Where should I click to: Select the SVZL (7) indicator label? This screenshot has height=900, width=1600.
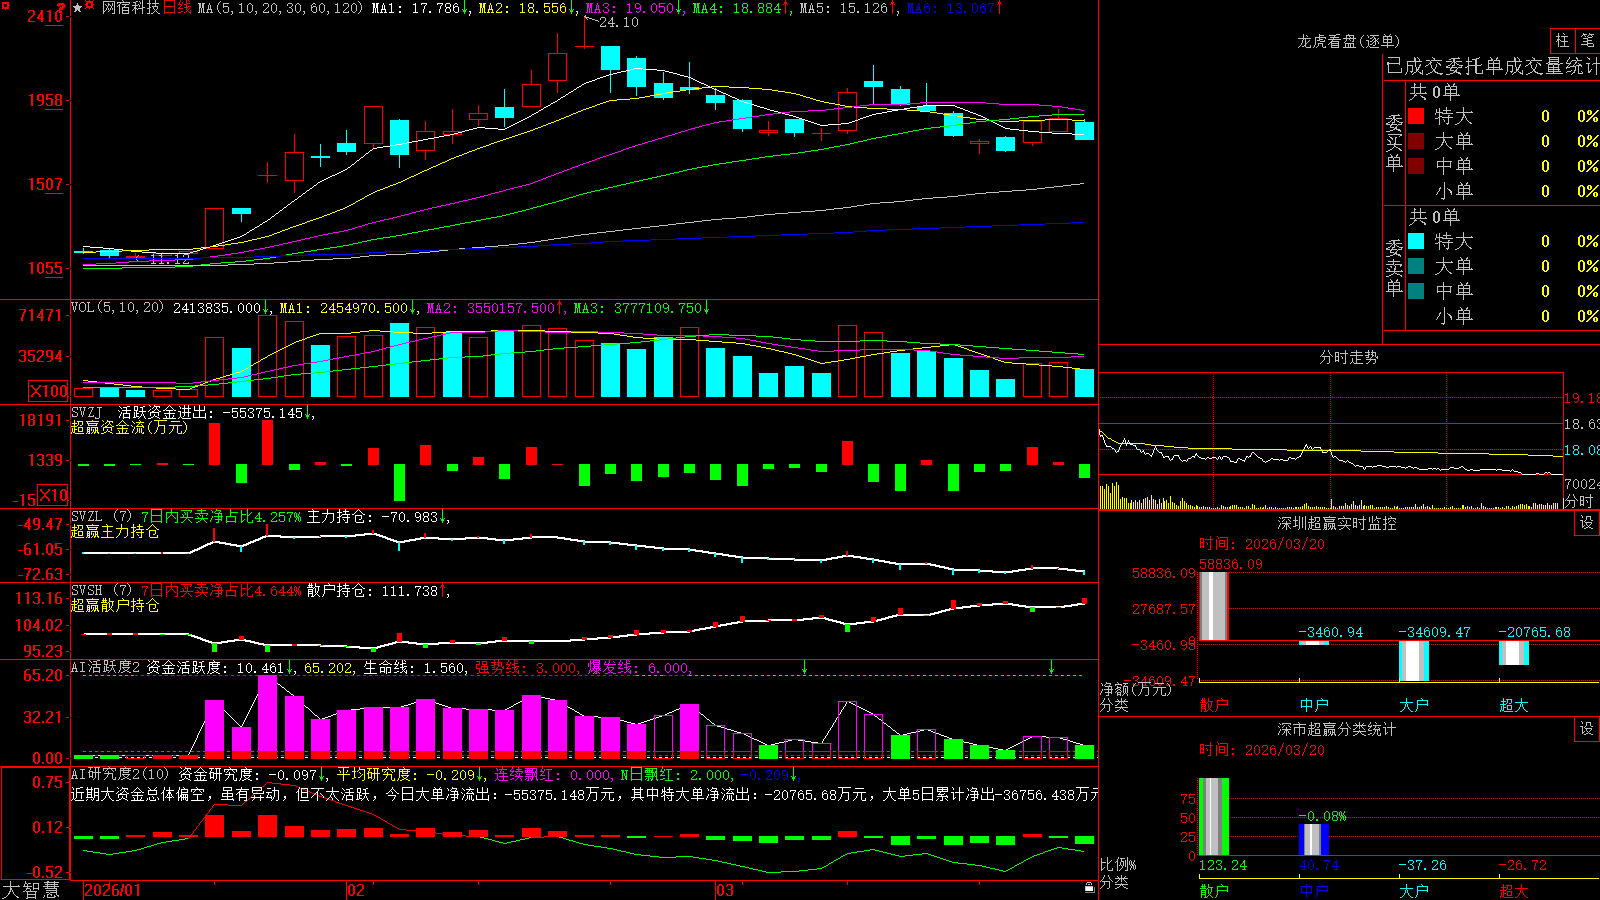pos(101,516)
